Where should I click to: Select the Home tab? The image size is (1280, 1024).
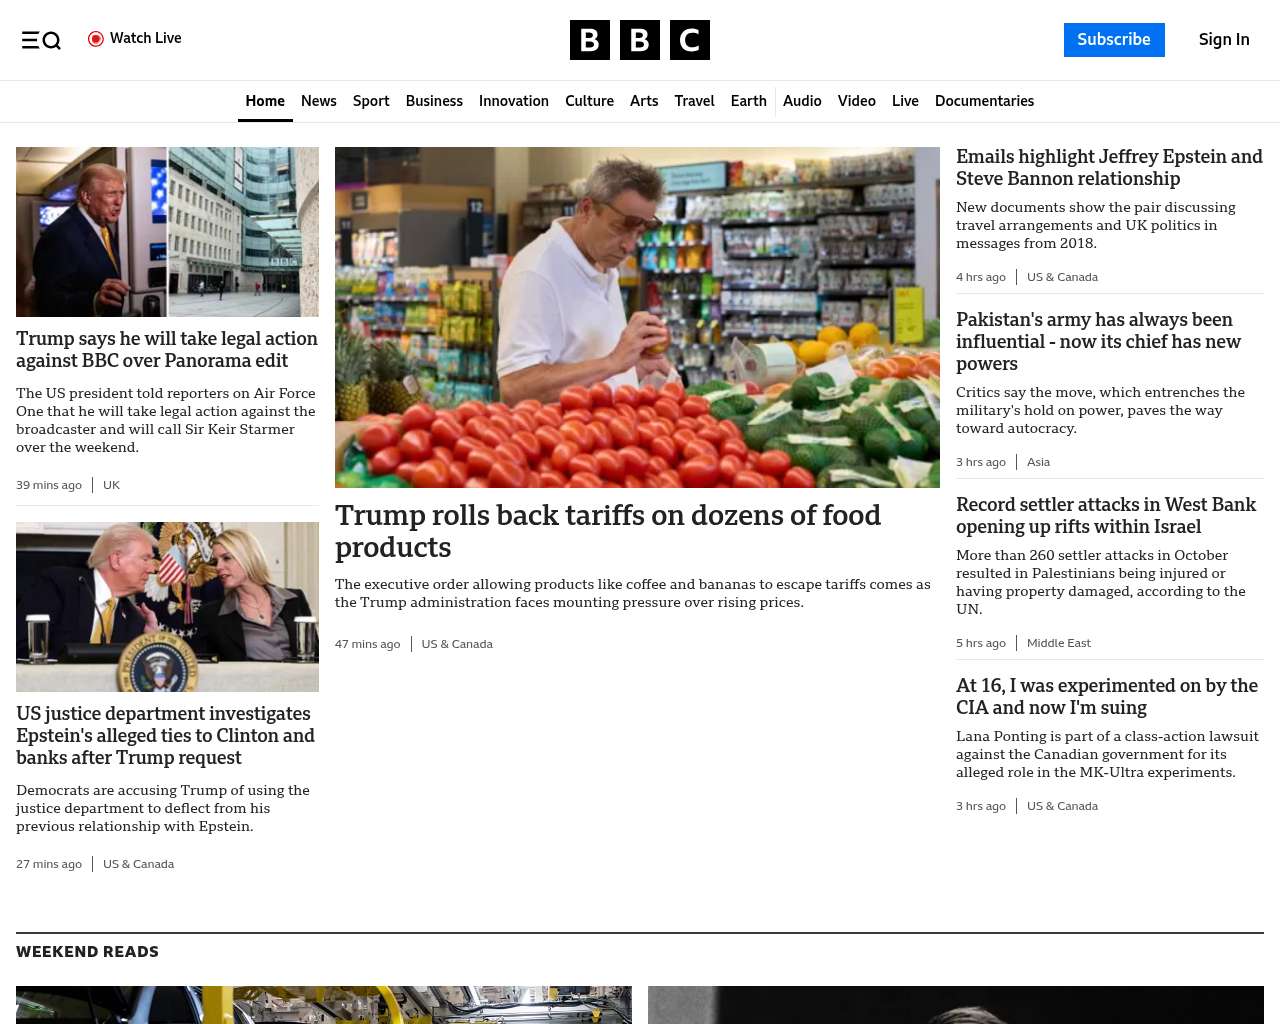(265, 101)
